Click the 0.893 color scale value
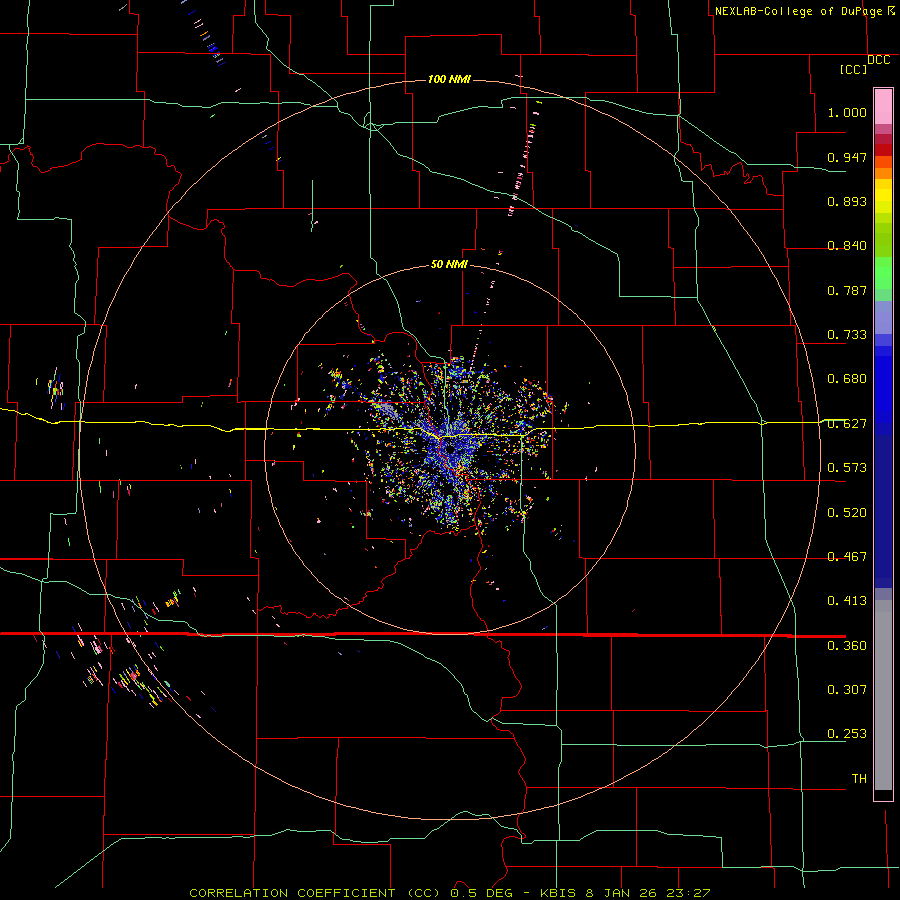 coord(847,201)
